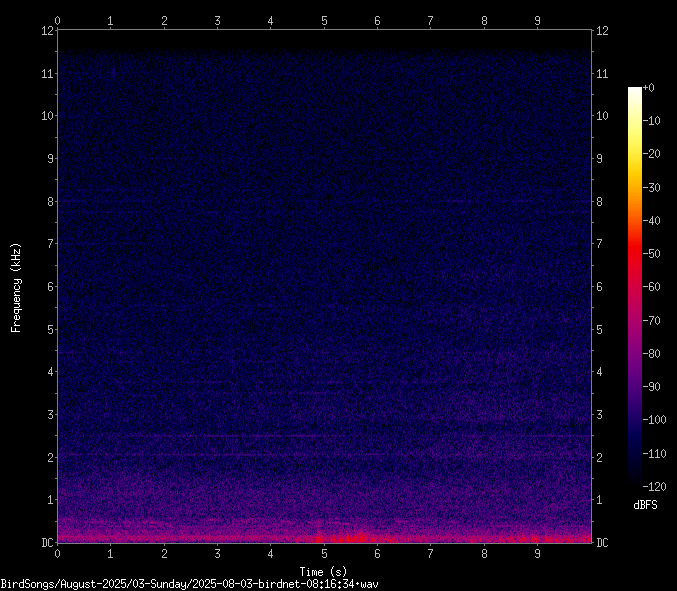
Task: Click the 'dBFS' colorbar unit label
Action: [x=645, y=505]
